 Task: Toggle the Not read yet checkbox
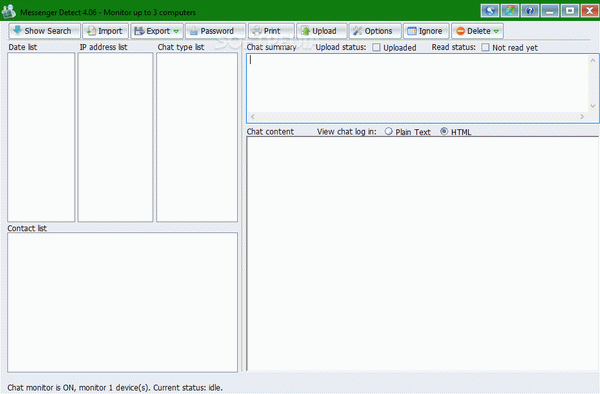click(x=485, y=47)
